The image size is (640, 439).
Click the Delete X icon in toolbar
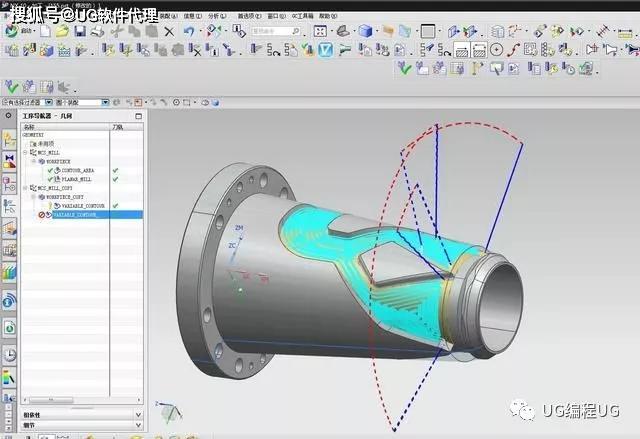pos(168,32)
